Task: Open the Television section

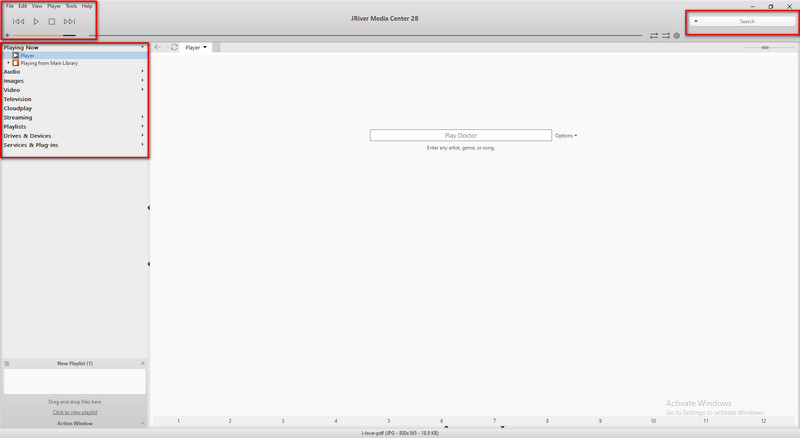Action: [x=17, y=99]
